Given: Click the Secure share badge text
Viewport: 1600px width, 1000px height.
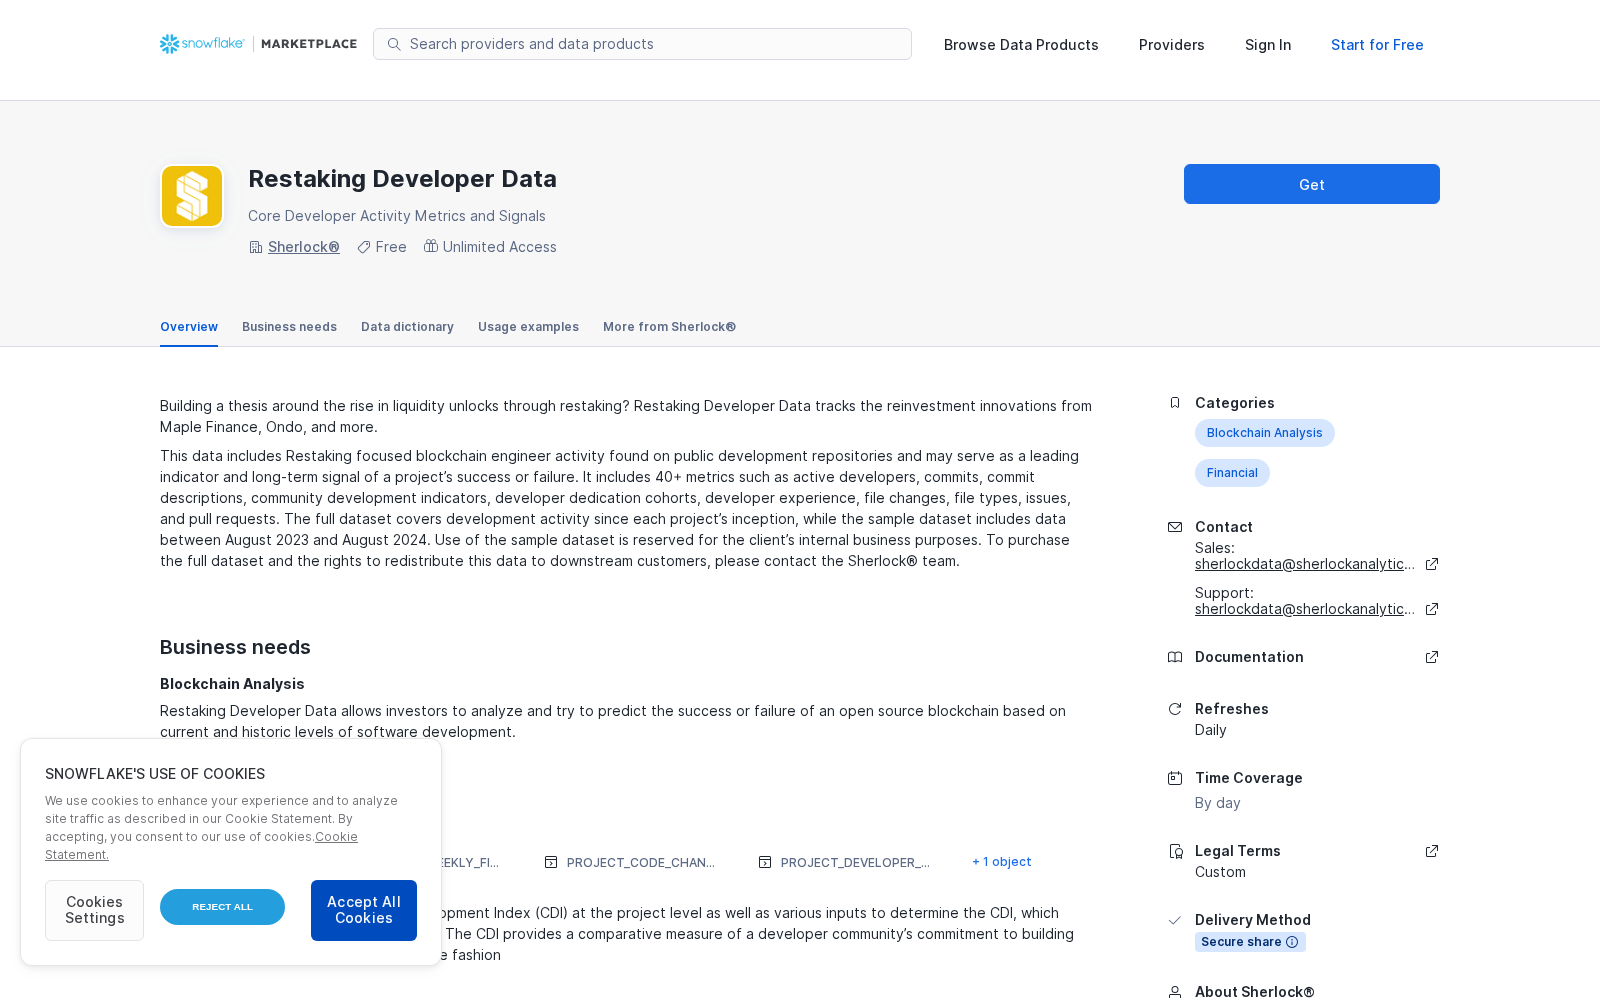Looking at the screenshot, I should tap(1241, 942).
